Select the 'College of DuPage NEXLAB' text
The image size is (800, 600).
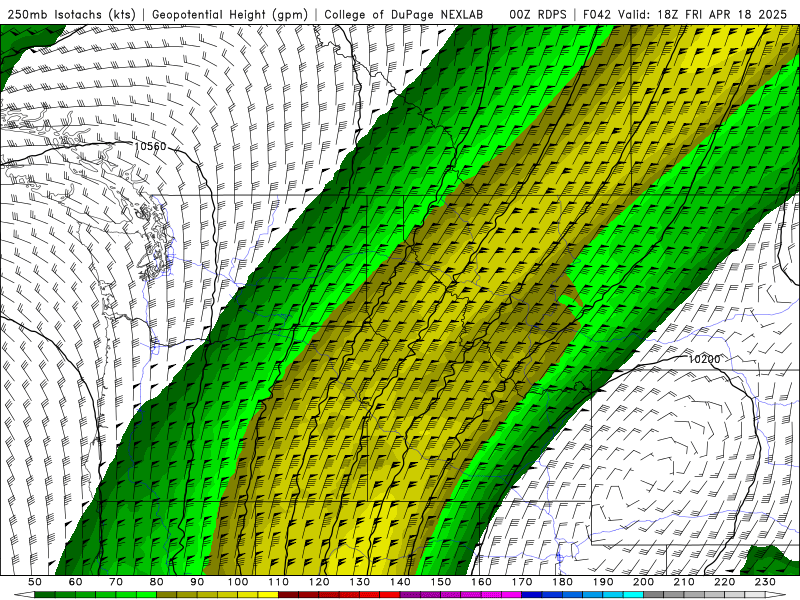(403, 14)
